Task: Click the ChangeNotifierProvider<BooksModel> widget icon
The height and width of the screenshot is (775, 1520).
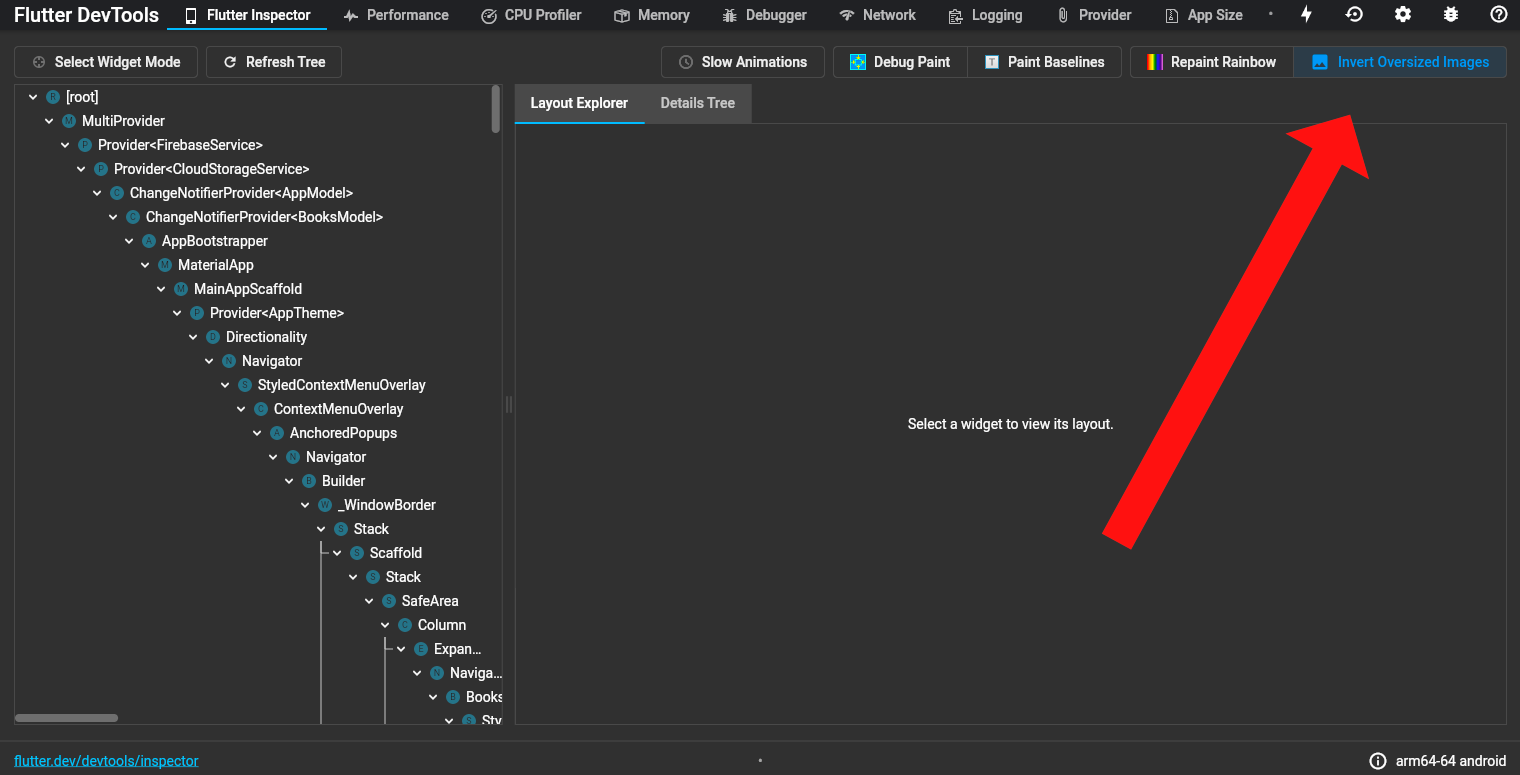Action: pos(133,217)
